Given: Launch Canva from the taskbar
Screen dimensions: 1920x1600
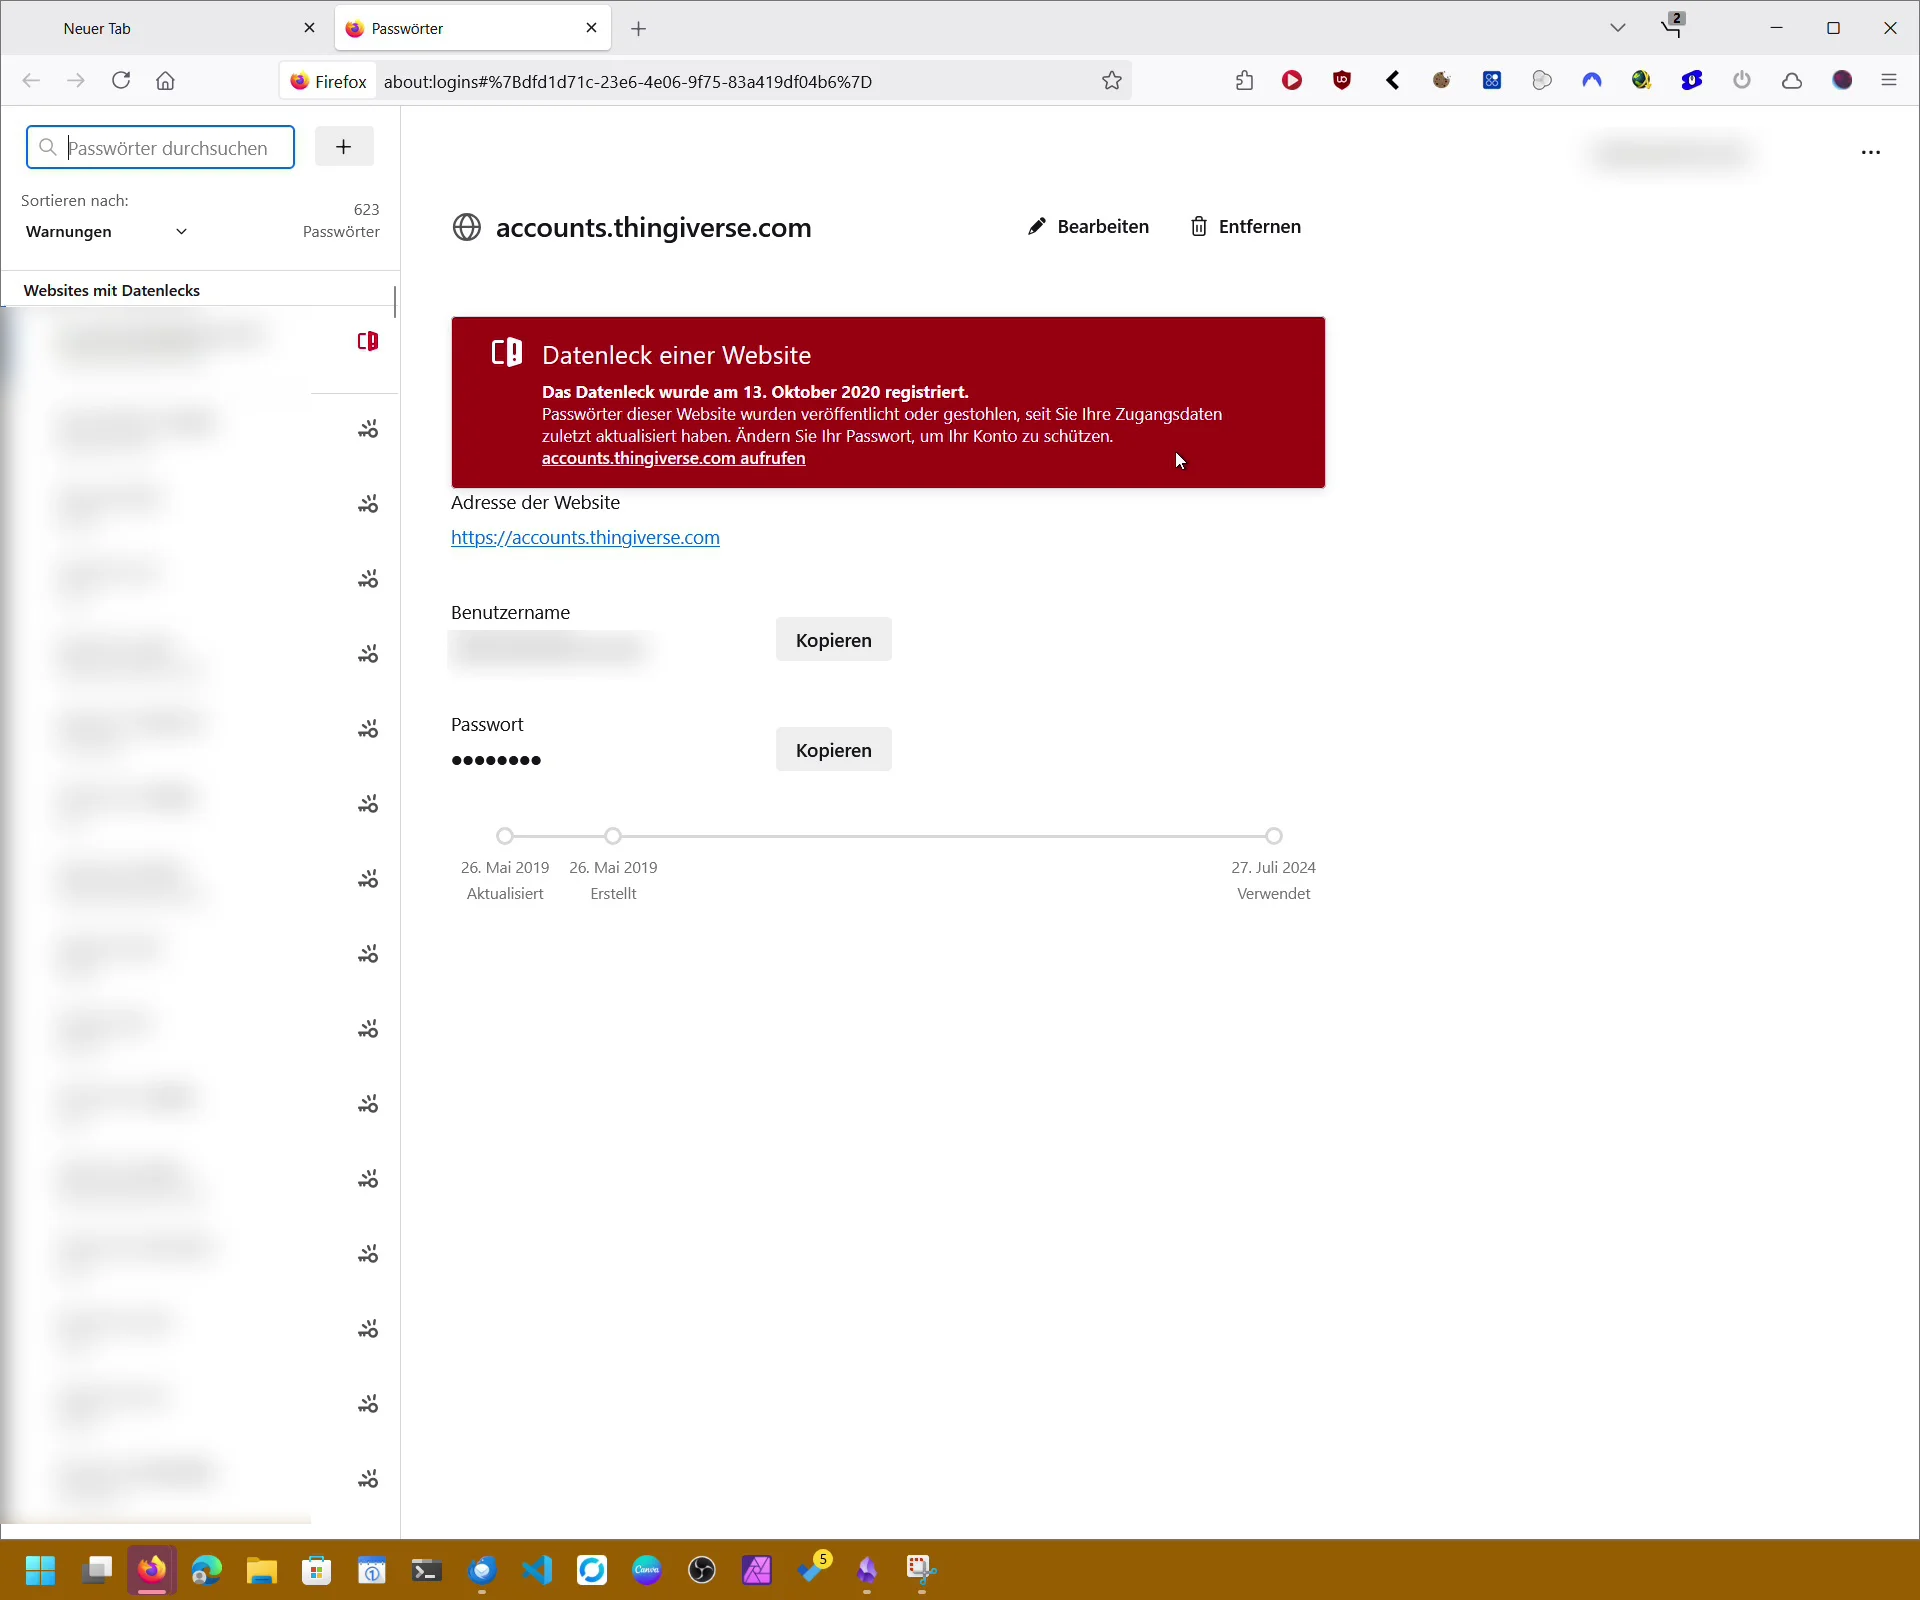Looking at the screenshot, I should (647, 1571).
